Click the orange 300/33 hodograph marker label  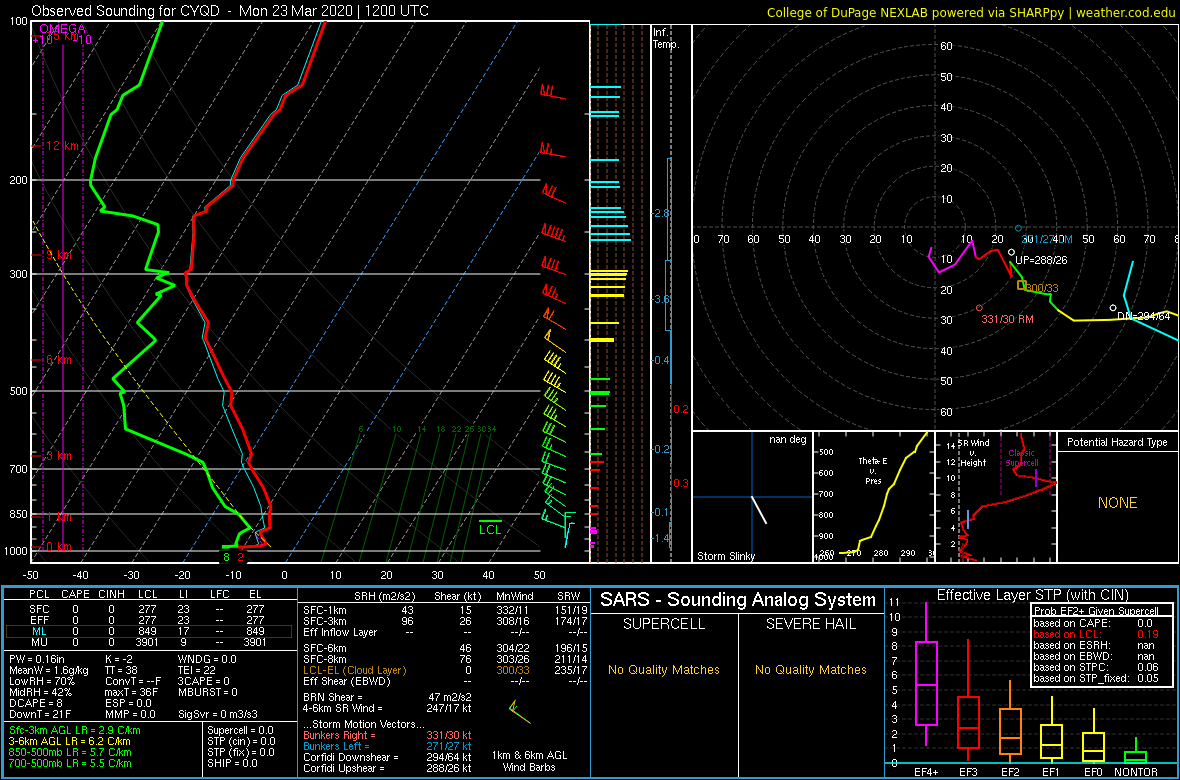(1042, 288)
